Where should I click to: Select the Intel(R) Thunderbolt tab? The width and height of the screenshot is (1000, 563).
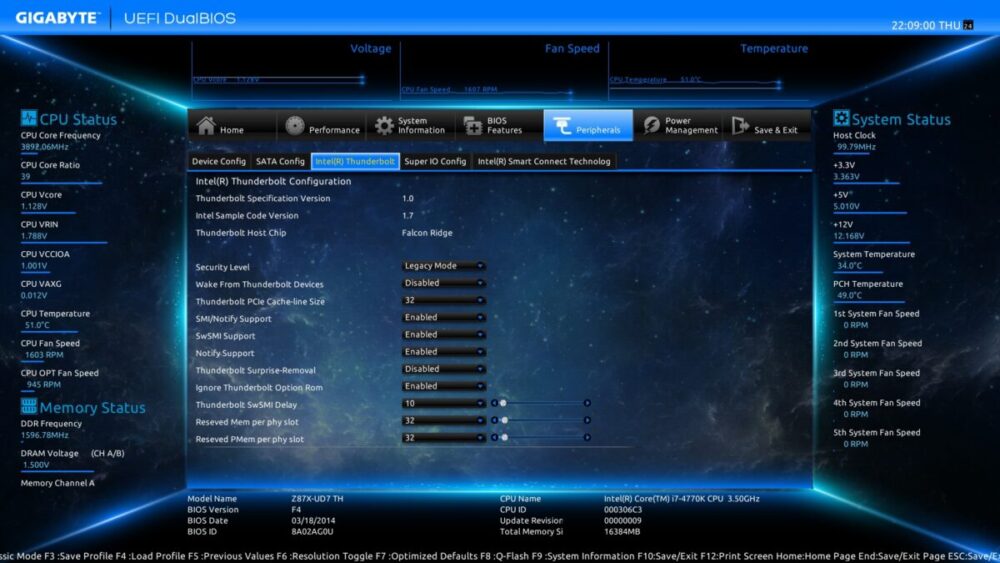(355, 161)
